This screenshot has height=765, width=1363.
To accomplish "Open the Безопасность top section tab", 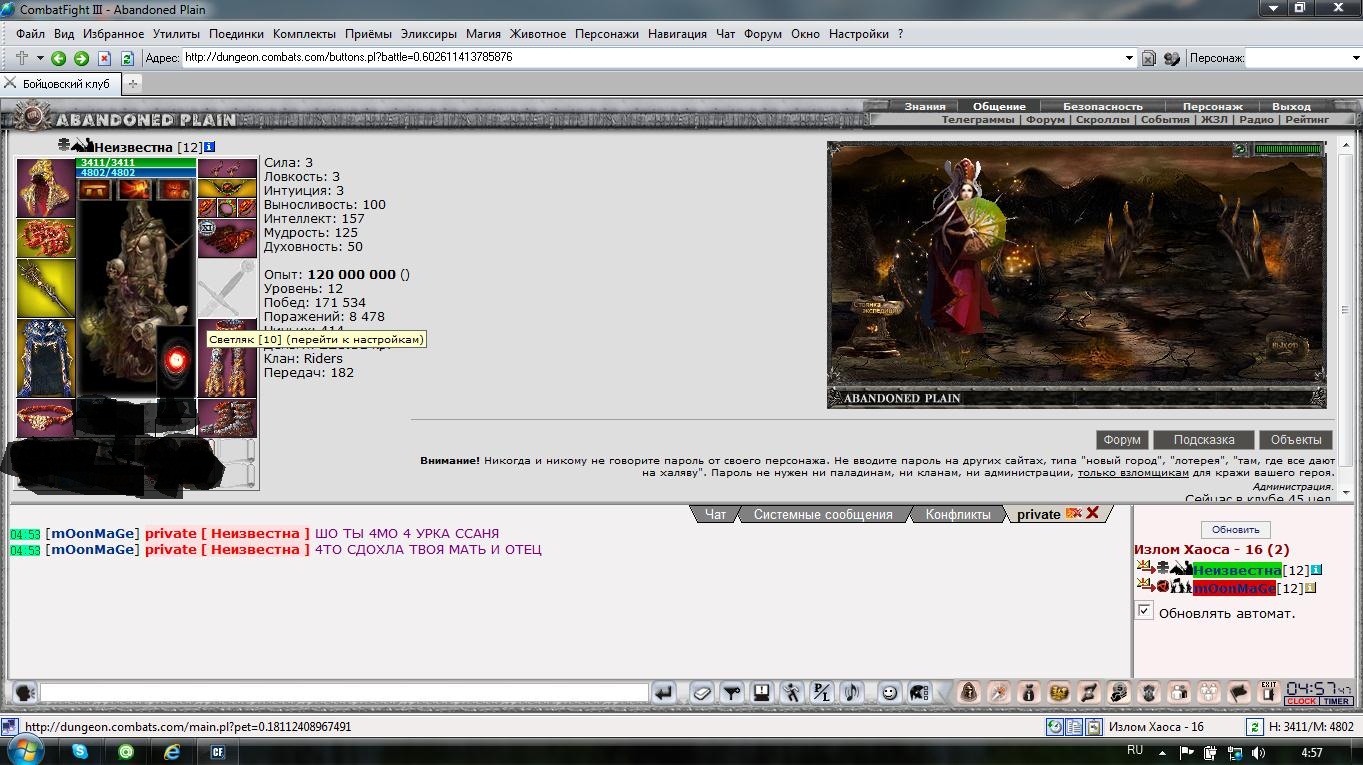I will pos(1103,106).
